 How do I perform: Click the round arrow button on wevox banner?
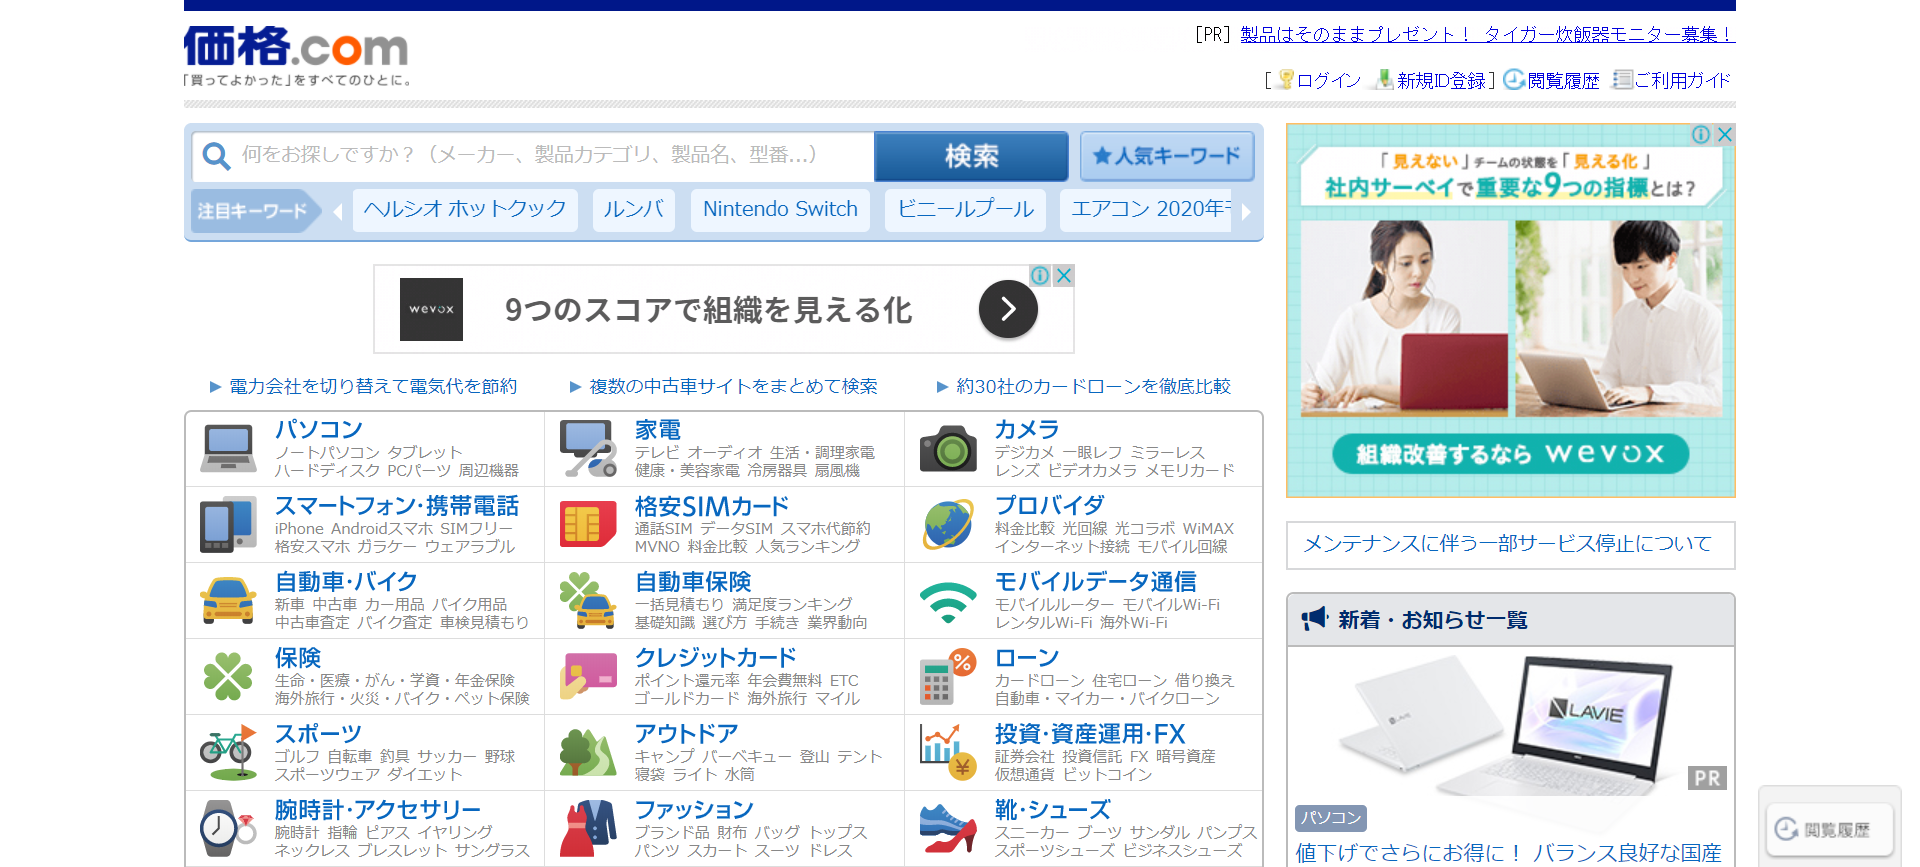pyautogui.click(x=1008, y=309)
